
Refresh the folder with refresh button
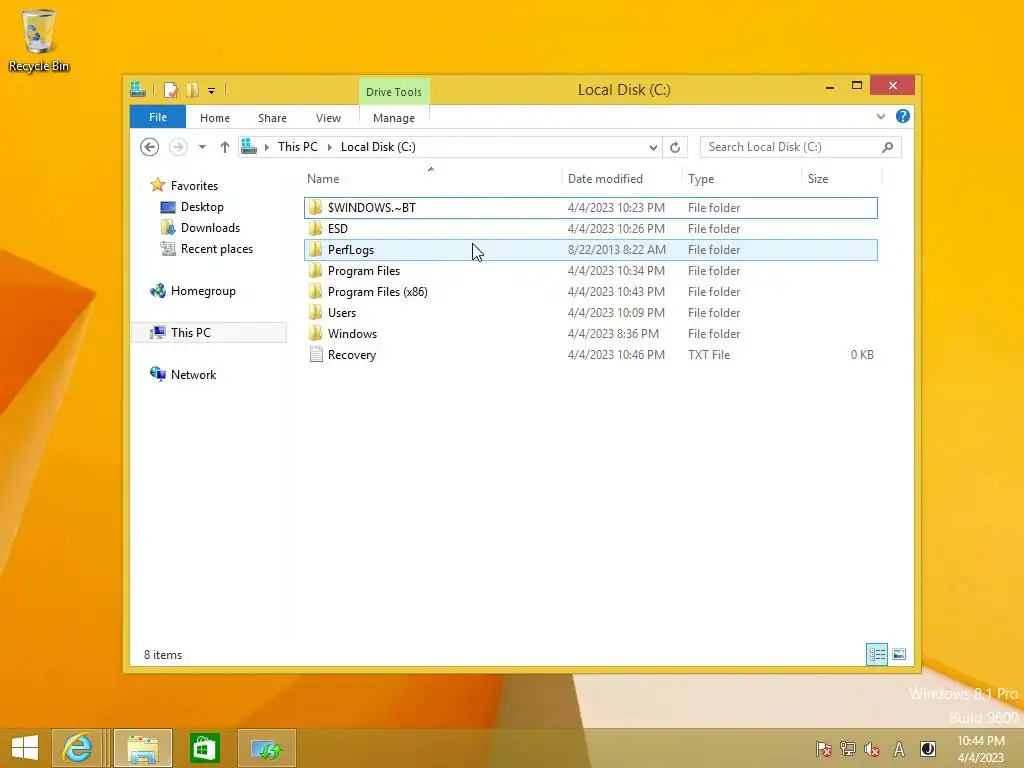675,147
